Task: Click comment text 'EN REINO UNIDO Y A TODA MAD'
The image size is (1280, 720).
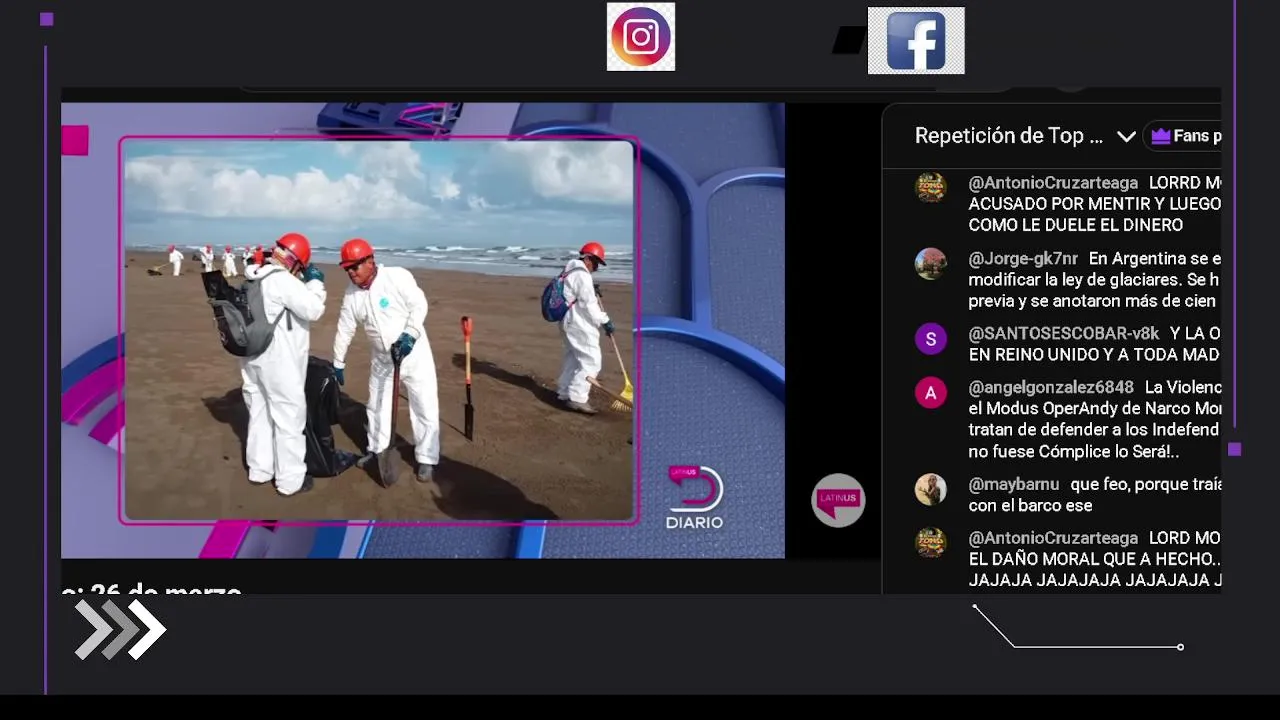Action: click(x=1094, y=355)
